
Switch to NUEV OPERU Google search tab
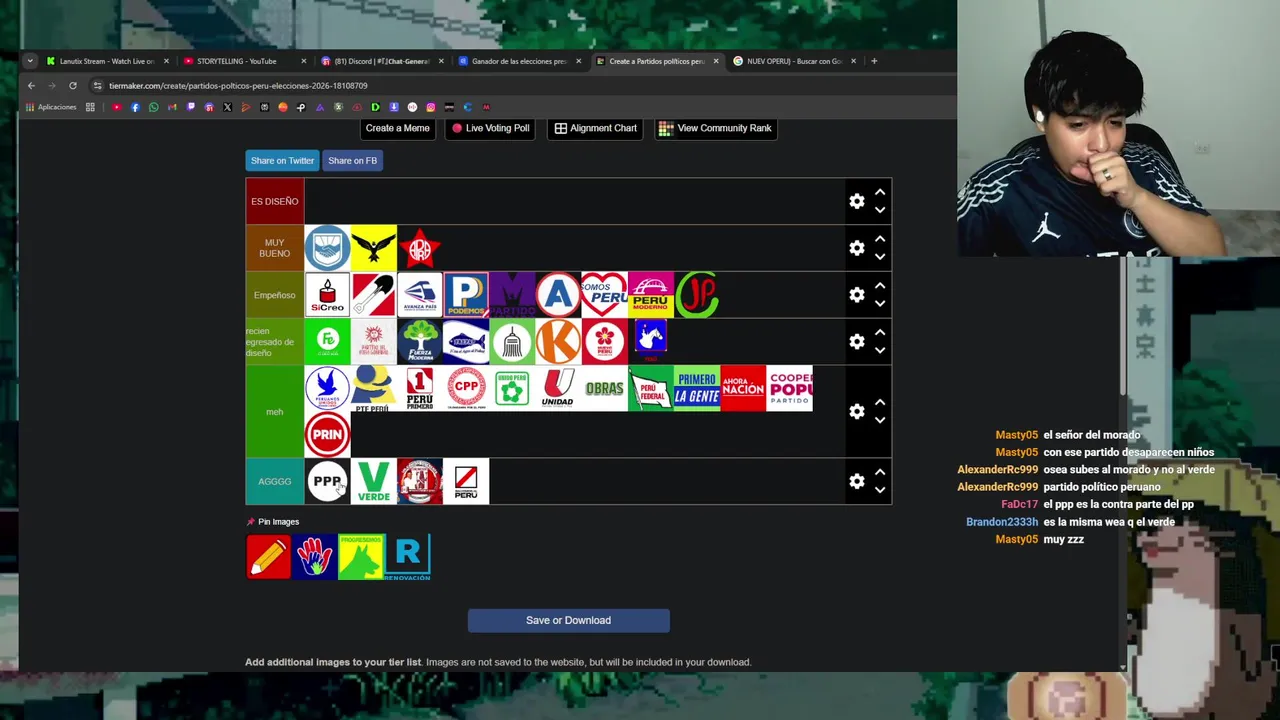[794, 61]
